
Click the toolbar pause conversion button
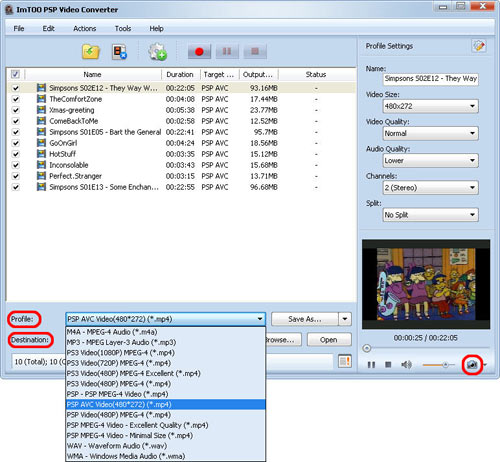pos(227,51)
